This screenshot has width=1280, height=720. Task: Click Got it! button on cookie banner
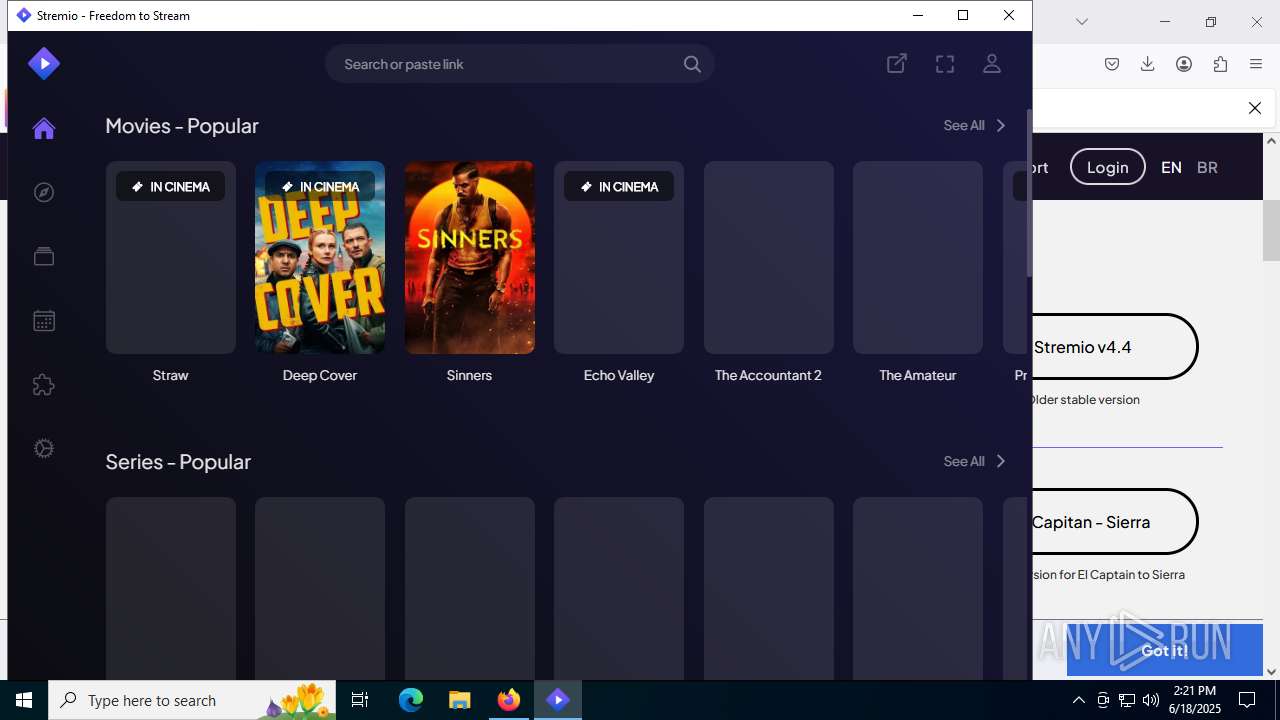pos(1165,650)
